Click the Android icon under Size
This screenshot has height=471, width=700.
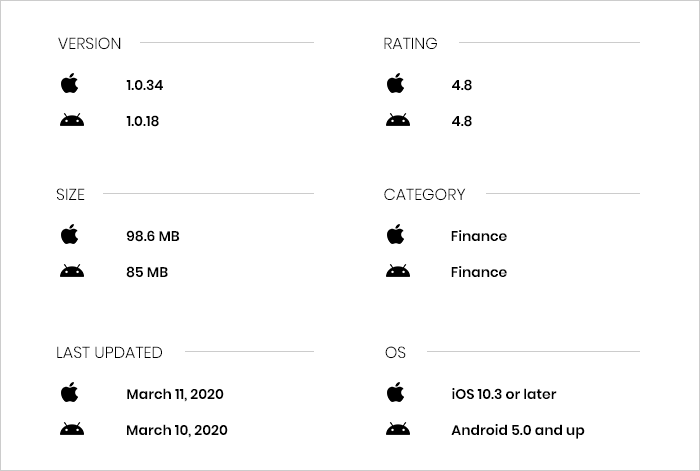71,272
